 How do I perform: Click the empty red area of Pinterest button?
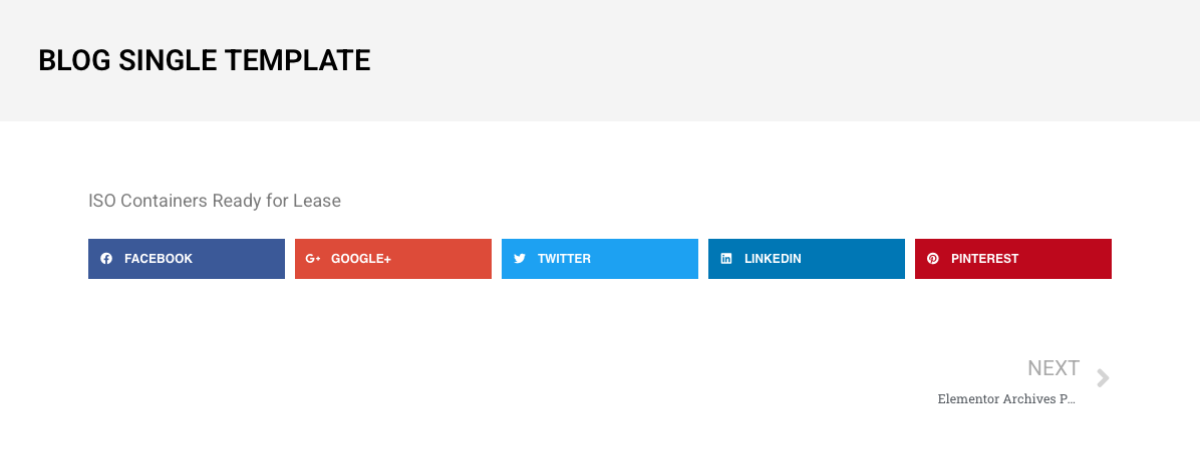[x=1066, y=259]
